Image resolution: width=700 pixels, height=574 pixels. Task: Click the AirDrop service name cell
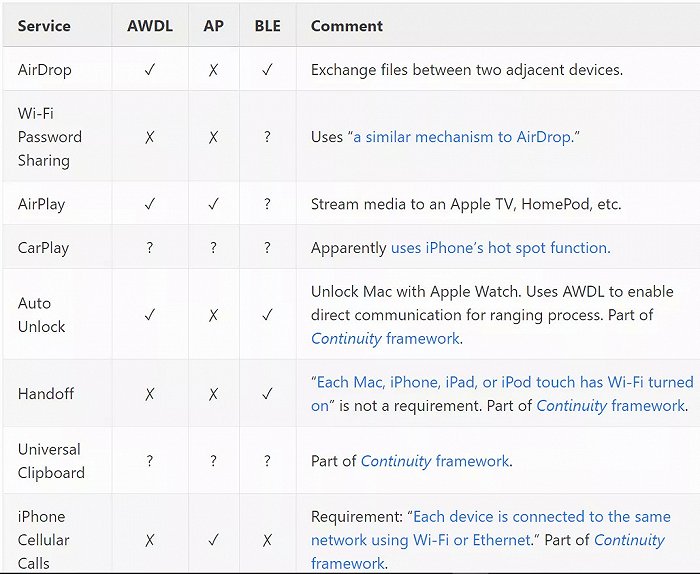coord(46,70)
